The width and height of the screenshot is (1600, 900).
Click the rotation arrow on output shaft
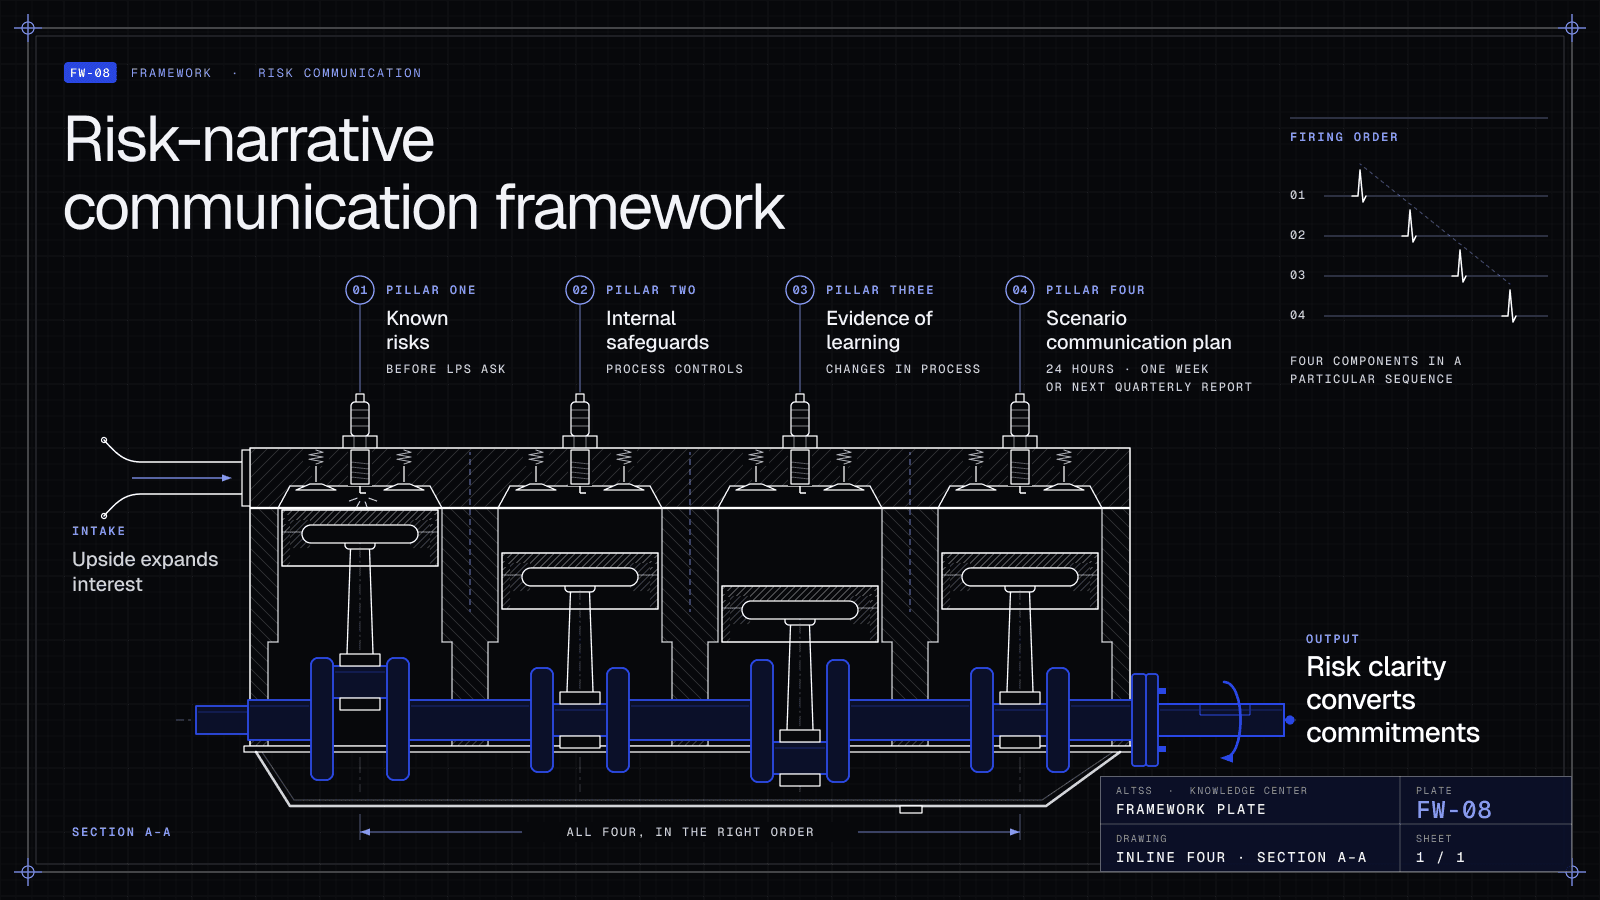point(1232,720)
